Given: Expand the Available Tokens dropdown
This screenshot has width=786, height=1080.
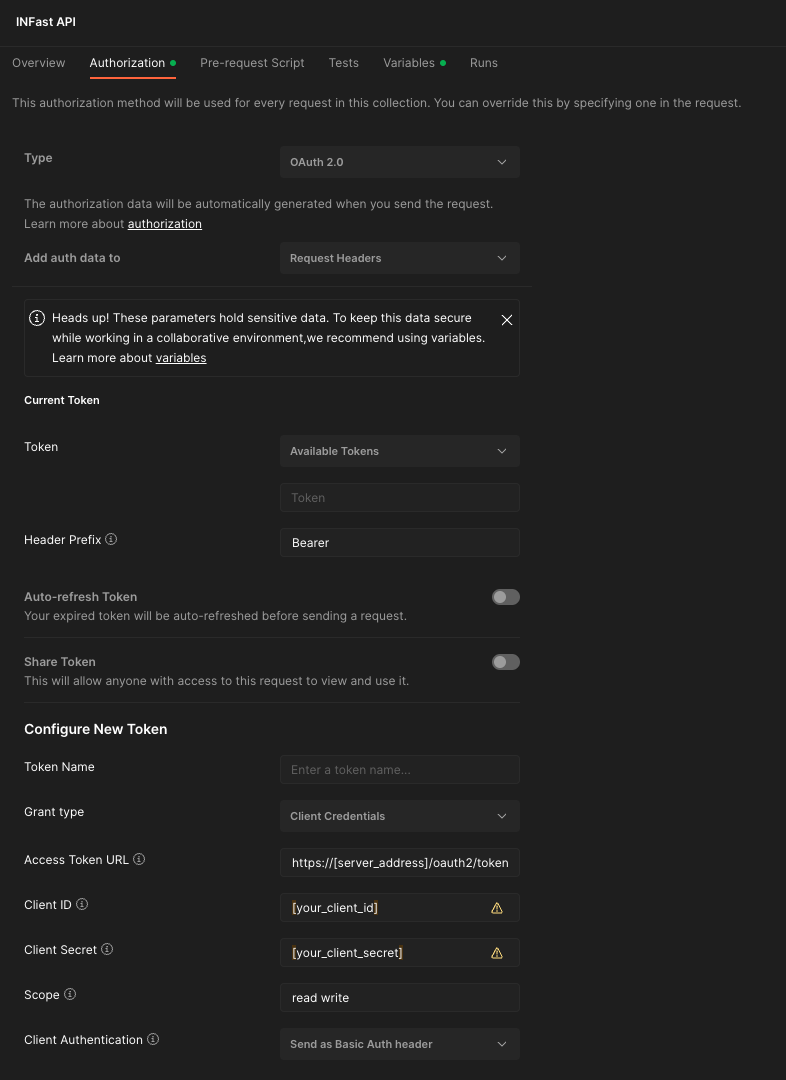Looking at the screenshot, I should (400, 451).
